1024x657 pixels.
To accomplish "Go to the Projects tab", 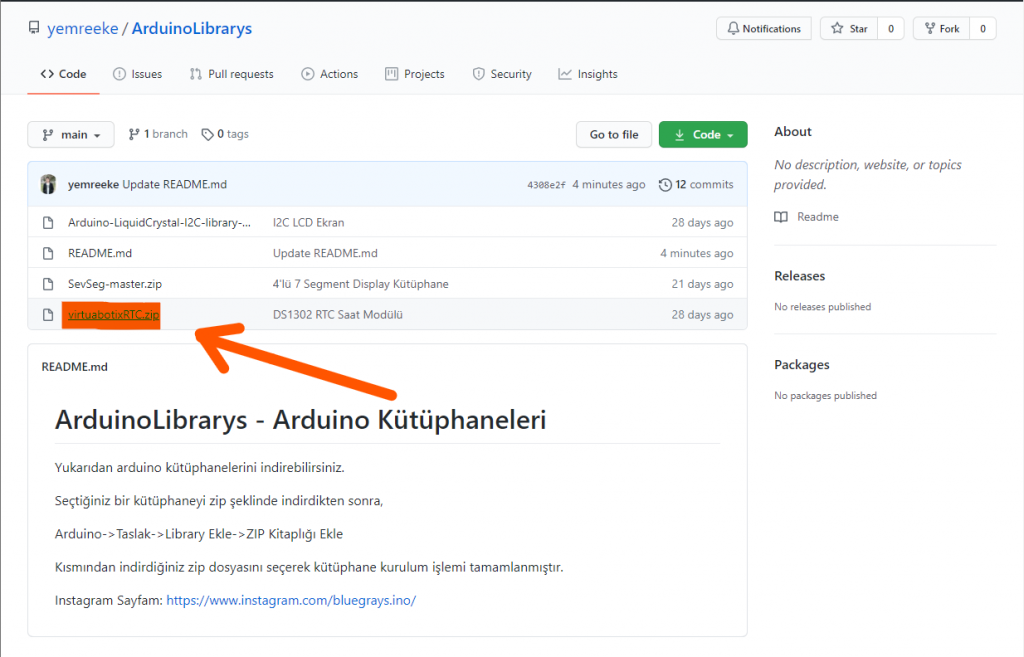I will 415,74.
